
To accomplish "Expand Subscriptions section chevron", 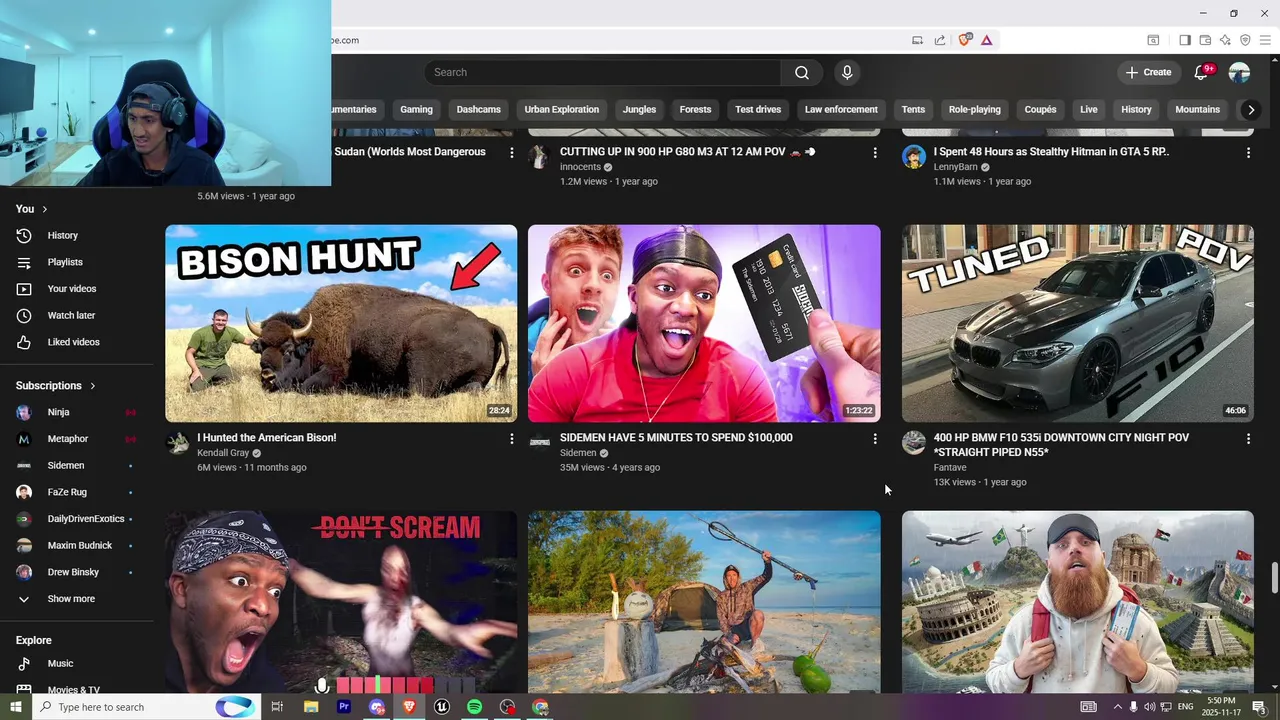I will point(93,386).
